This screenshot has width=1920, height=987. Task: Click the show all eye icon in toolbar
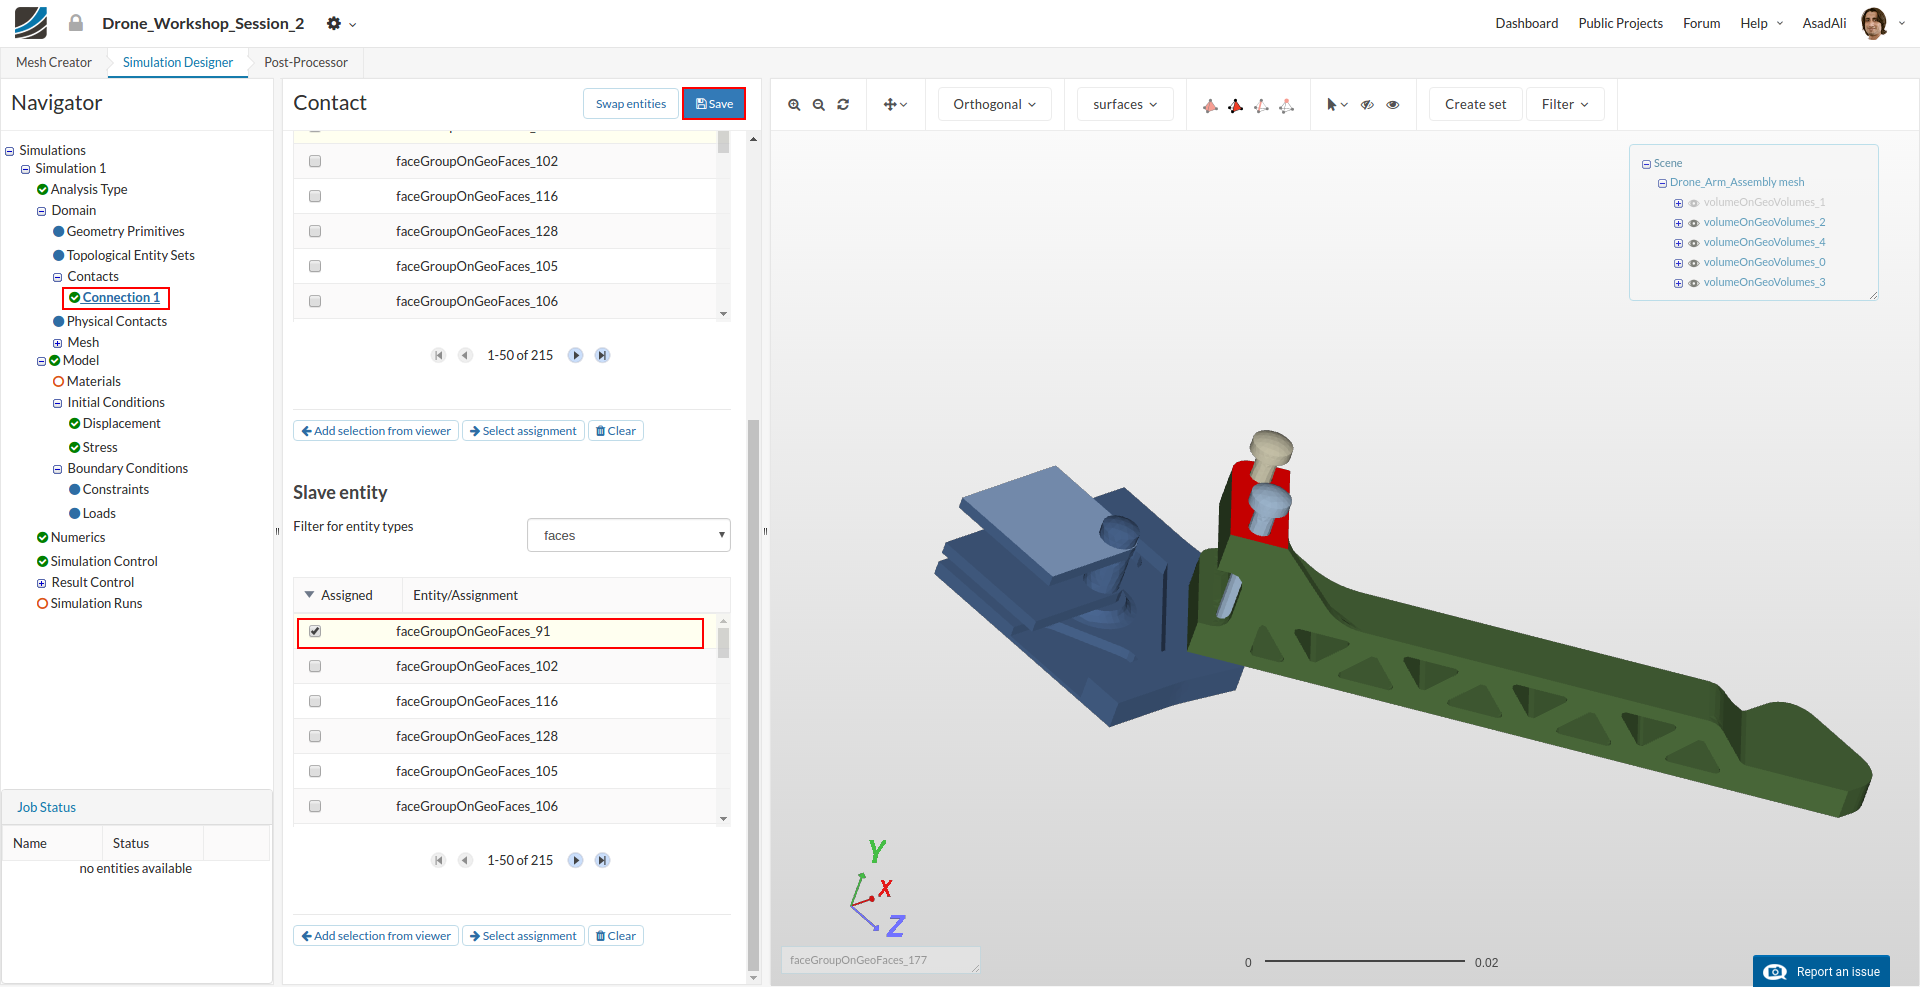point(1393,105)
